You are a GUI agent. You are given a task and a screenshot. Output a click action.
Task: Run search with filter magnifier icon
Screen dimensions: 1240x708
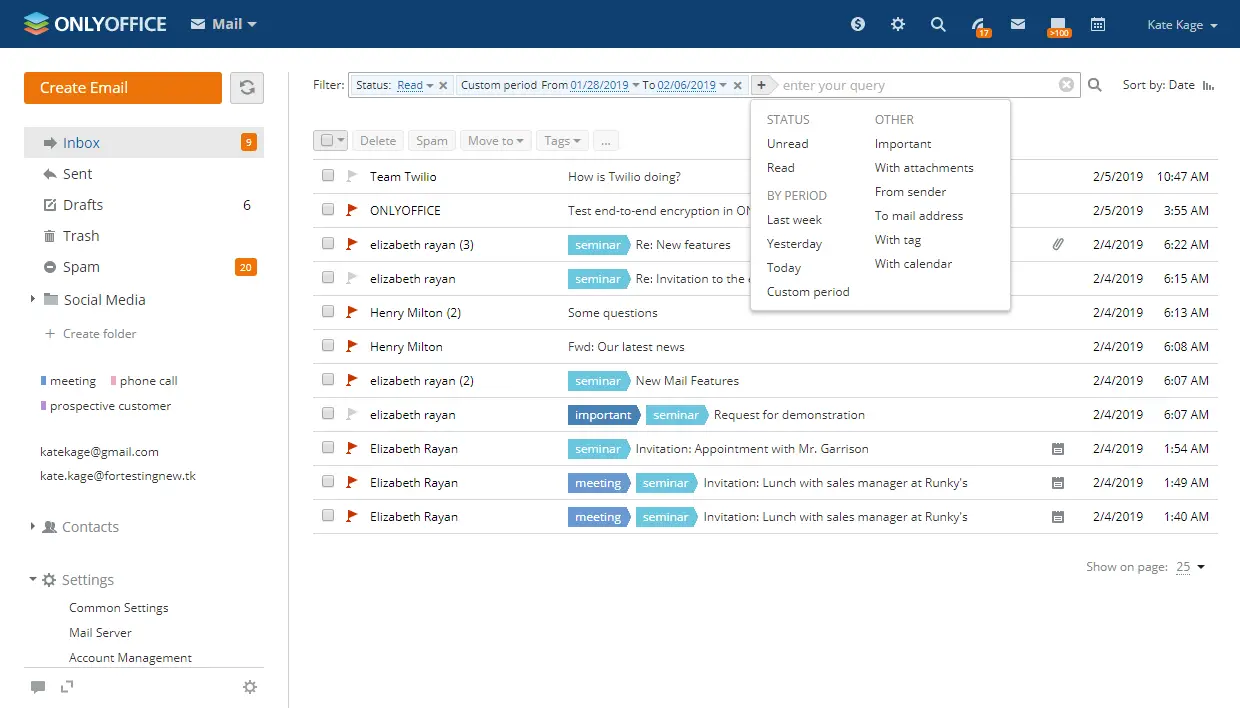click(1095, 85)
